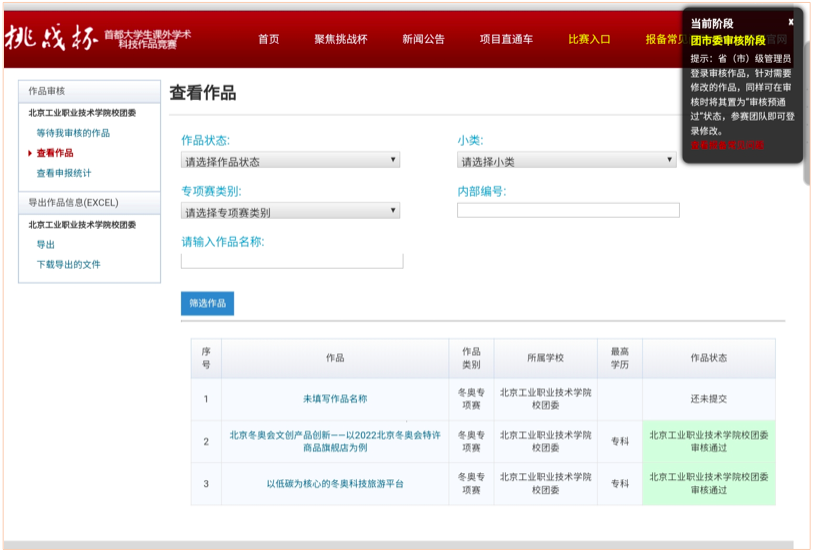Open the 作品状态 dropdown
The height and width of the screenshot is (554, 814).
click(x=290, y=161)
